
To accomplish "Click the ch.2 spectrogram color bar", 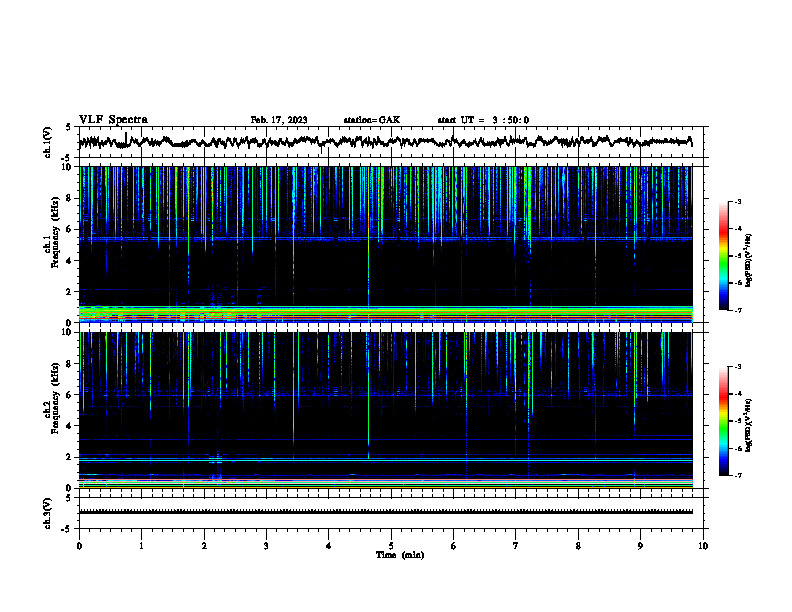I will 723,421.
